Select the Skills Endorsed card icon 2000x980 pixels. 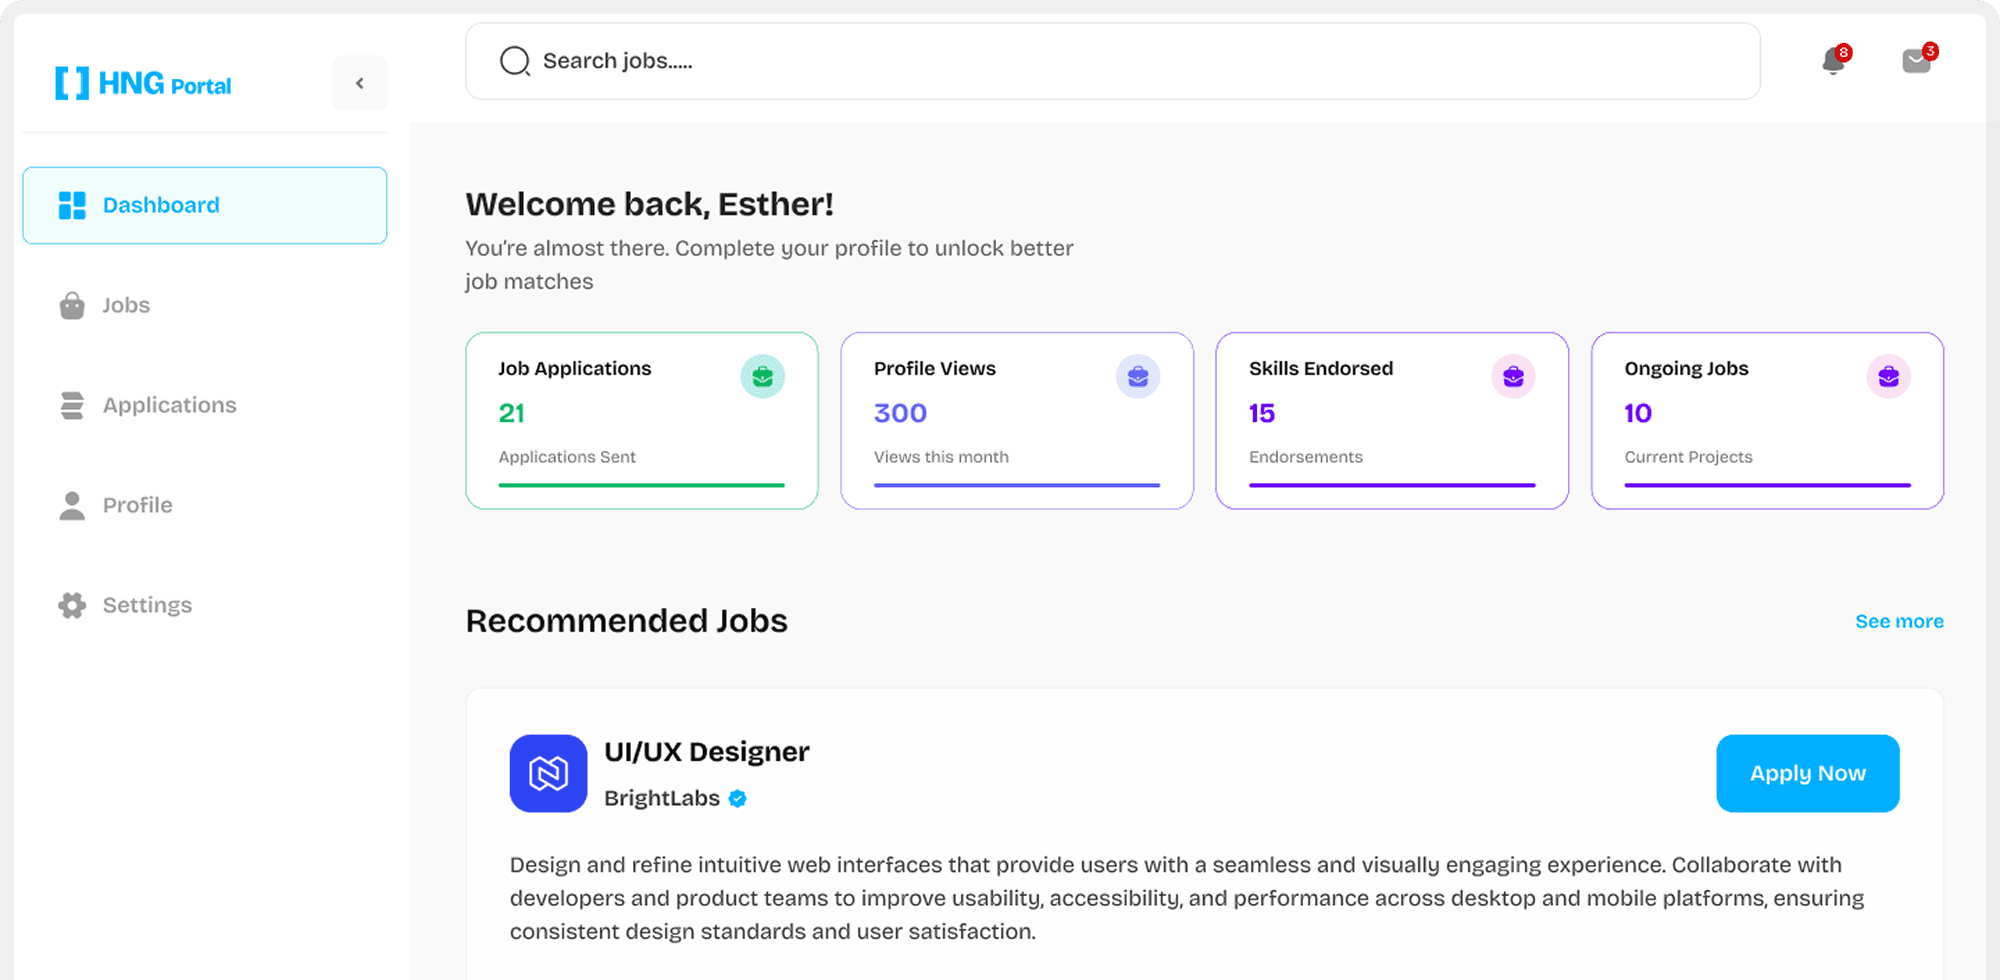(x=1513, y=377)
